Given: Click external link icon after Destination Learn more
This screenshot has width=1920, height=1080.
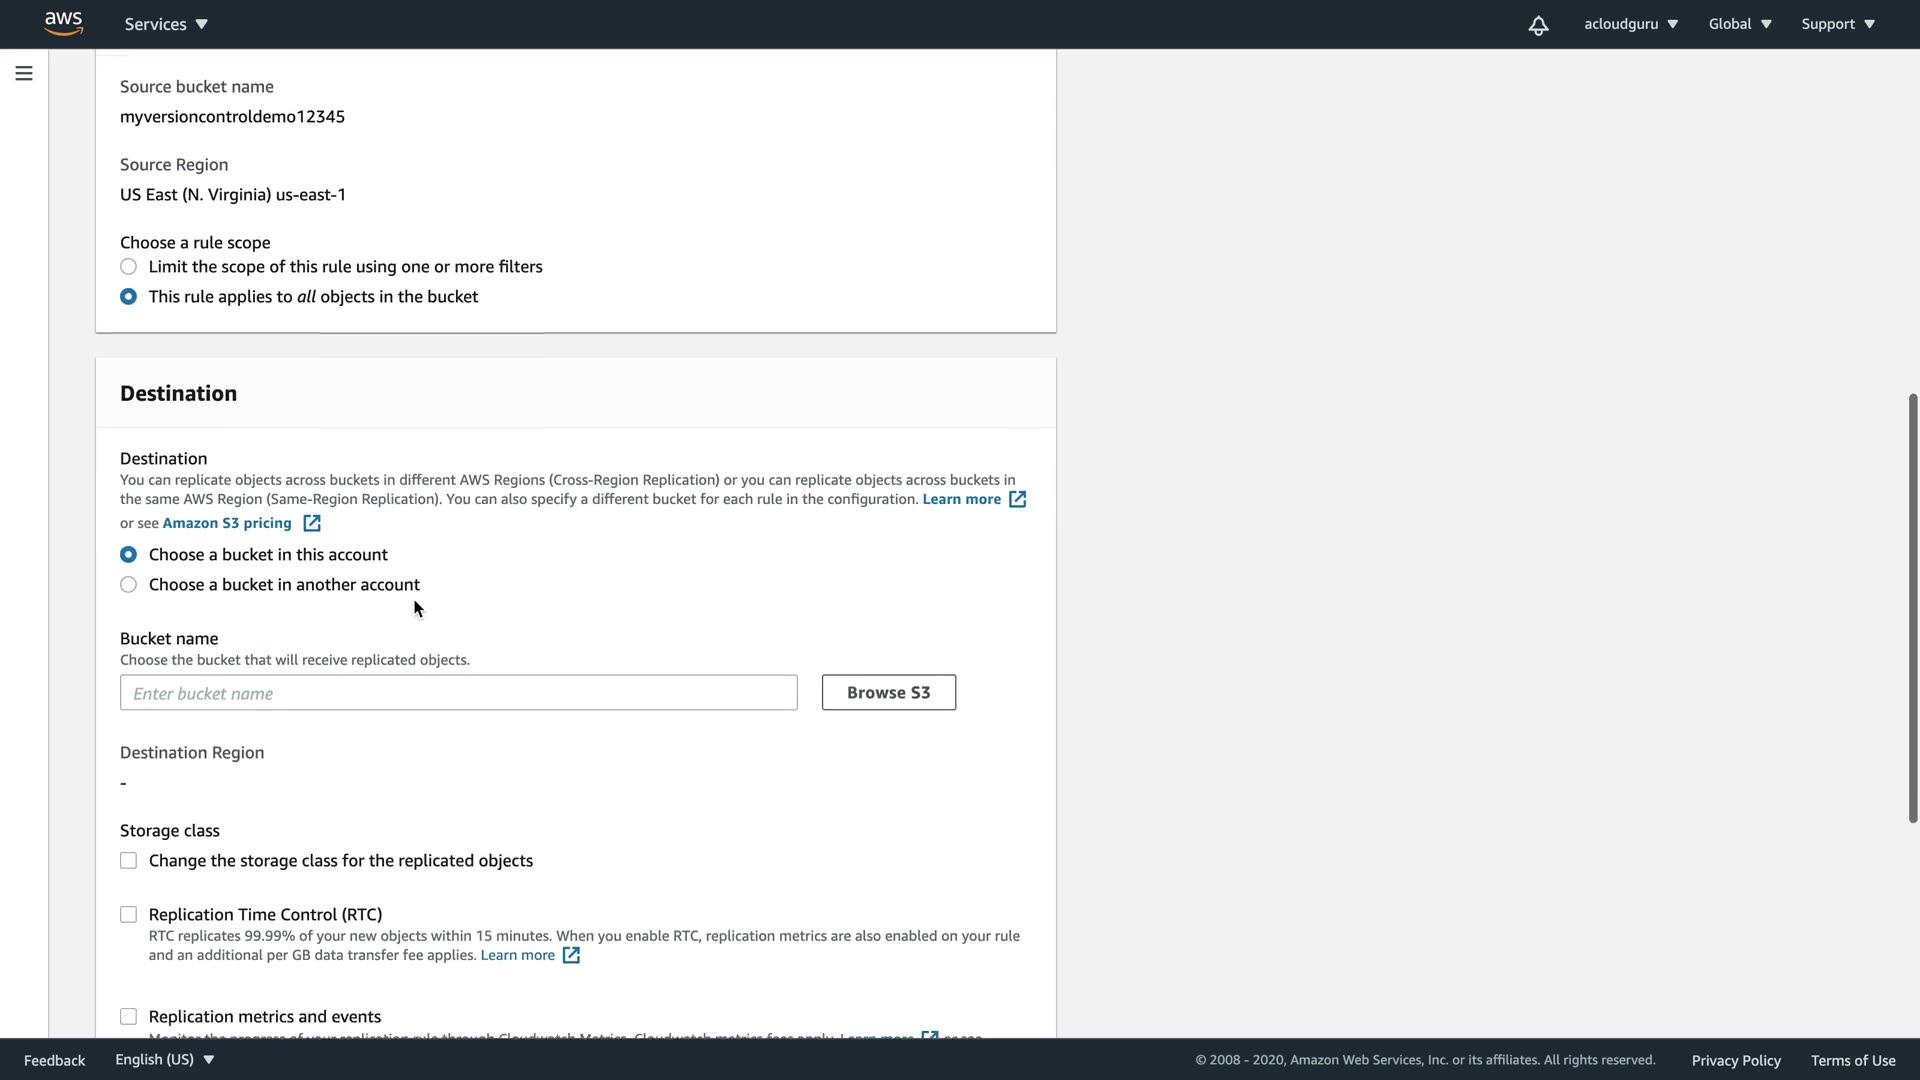Looking at the screenshot, I should [x=1017, y=499].
